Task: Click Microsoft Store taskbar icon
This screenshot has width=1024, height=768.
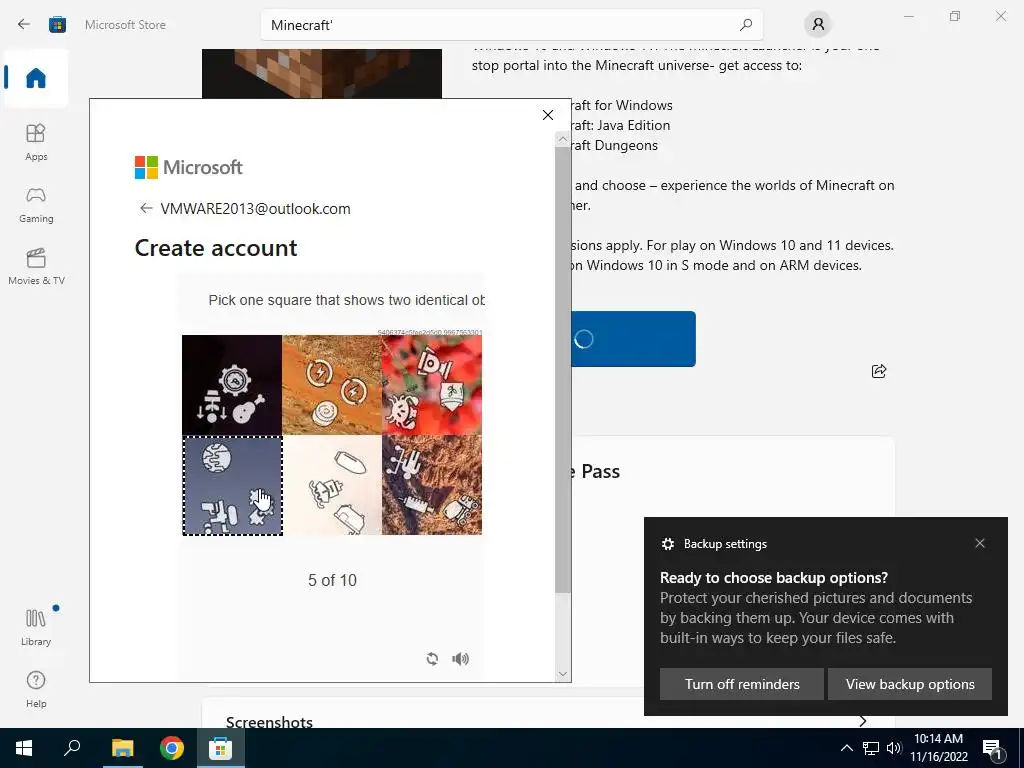Action: click(221, 748)
